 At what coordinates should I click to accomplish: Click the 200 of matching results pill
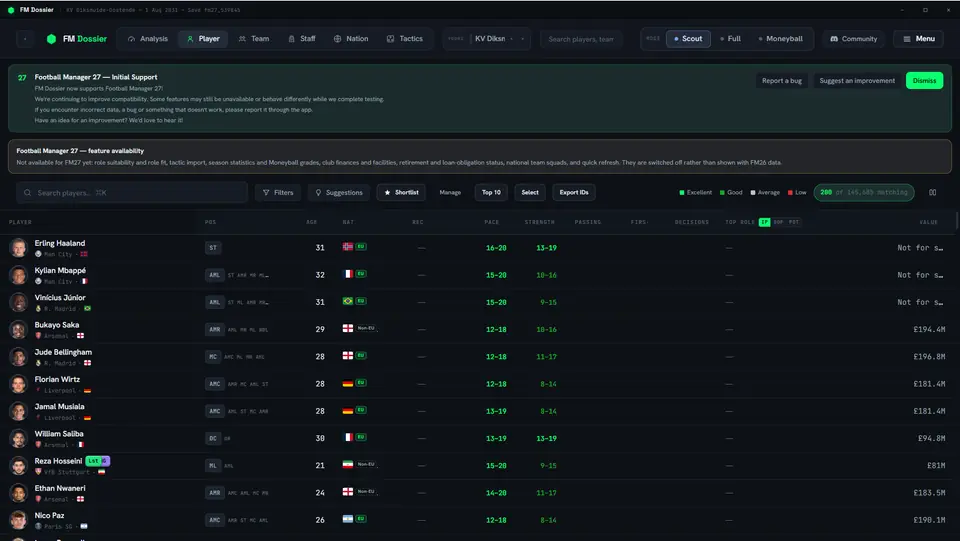[864, 192]
